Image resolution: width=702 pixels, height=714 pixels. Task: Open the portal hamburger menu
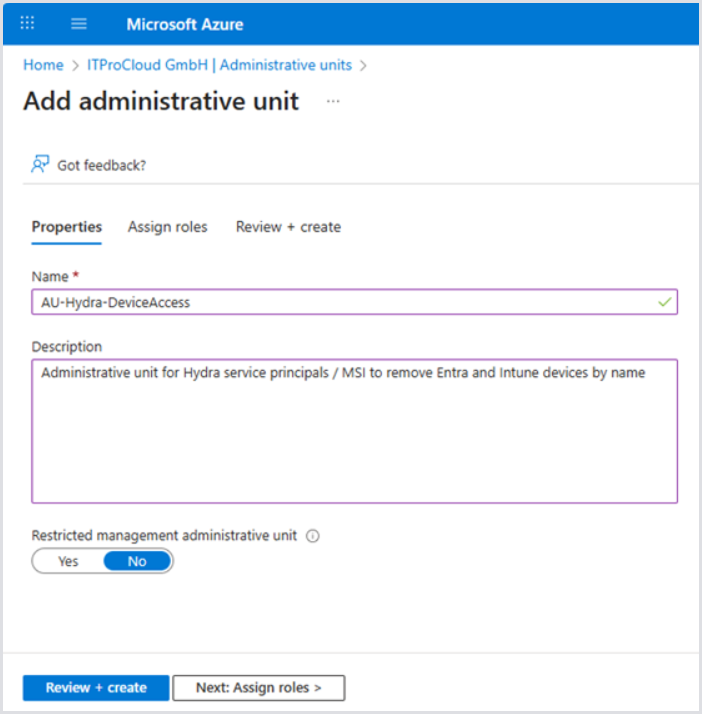pos(80,23)
